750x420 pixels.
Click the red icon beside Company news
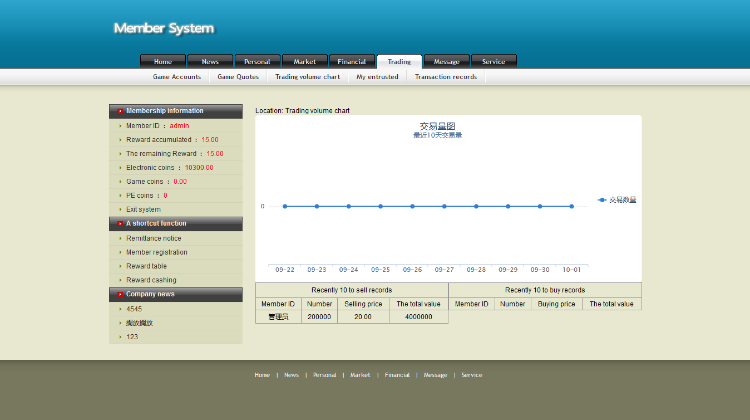[120, 294]
